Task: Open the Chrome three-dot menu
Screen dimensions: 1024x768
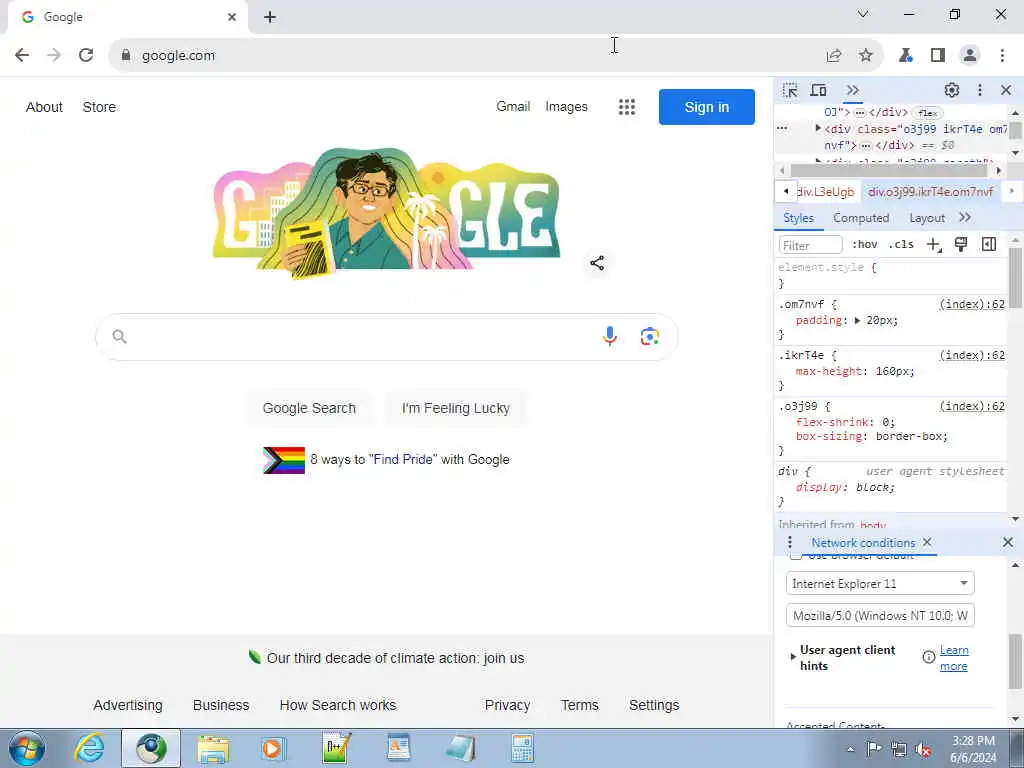Action: [x=1002, y=56]
